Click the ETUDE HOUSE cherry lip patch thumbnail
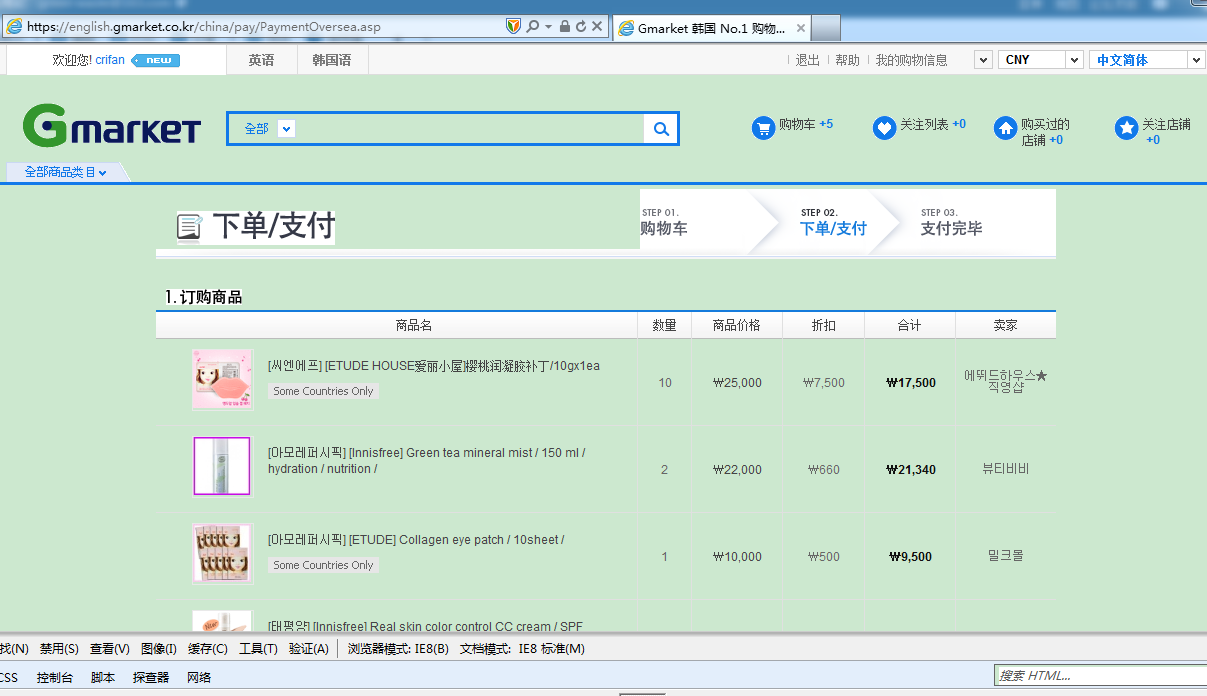The height and width of the screenshot is (696, 1207). tap(222, 379)
